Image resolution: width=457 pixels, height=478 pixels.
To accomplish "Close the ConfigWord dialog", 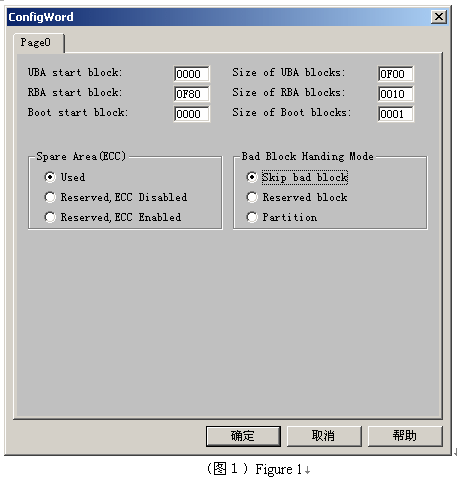I will (439, 17).
